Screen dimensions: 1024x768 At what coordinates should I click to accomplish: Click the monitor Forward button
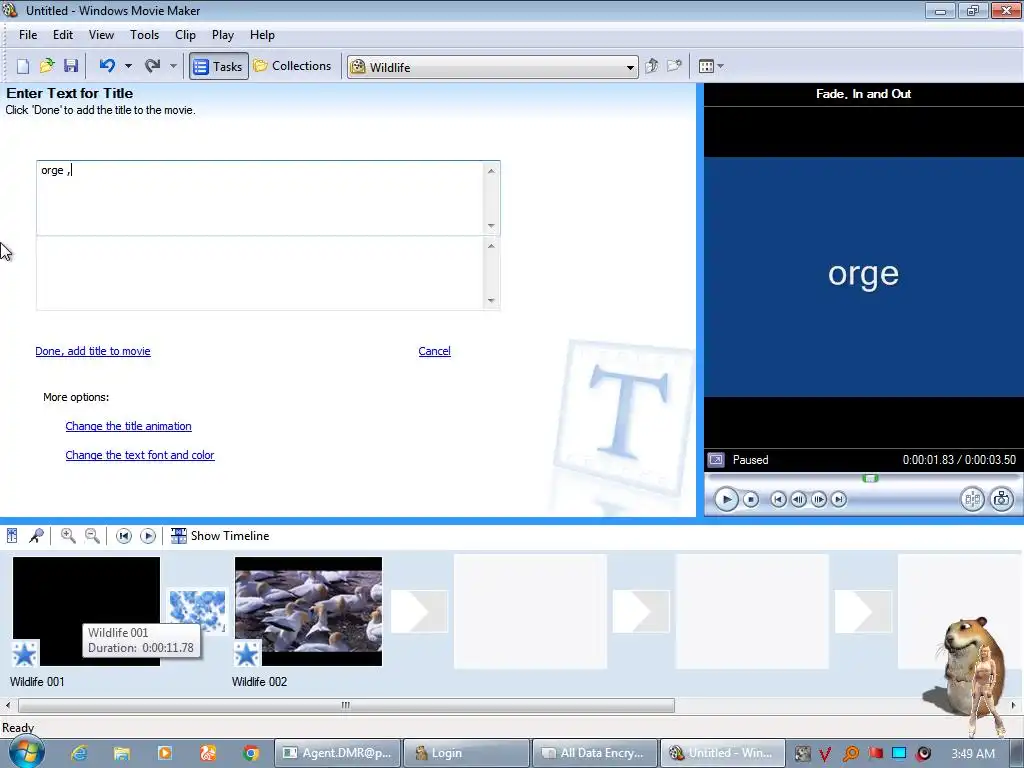(x=839, y=500)
